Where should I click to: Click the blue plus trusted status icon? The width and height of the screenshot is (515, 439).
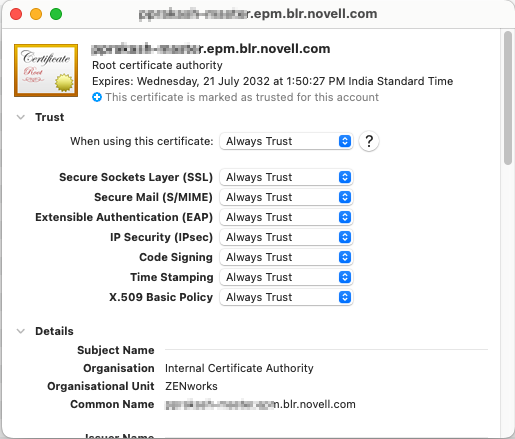pos(97,97)
